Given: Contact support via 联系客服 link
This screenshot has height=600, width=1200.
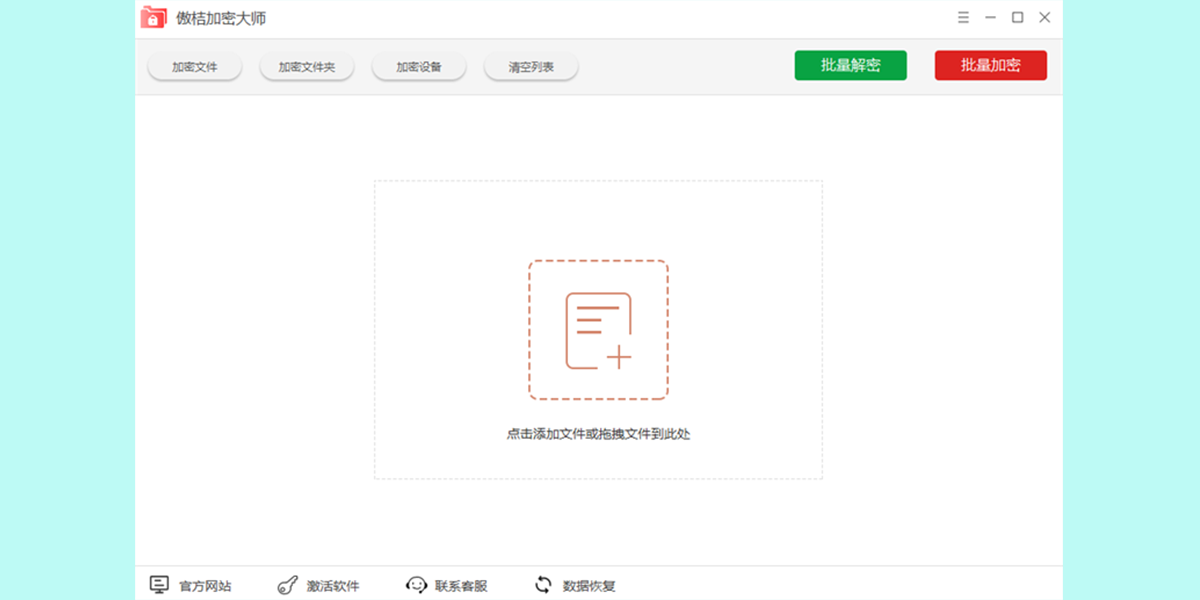Looking at the screenshot, I should (x=460, y=585).
